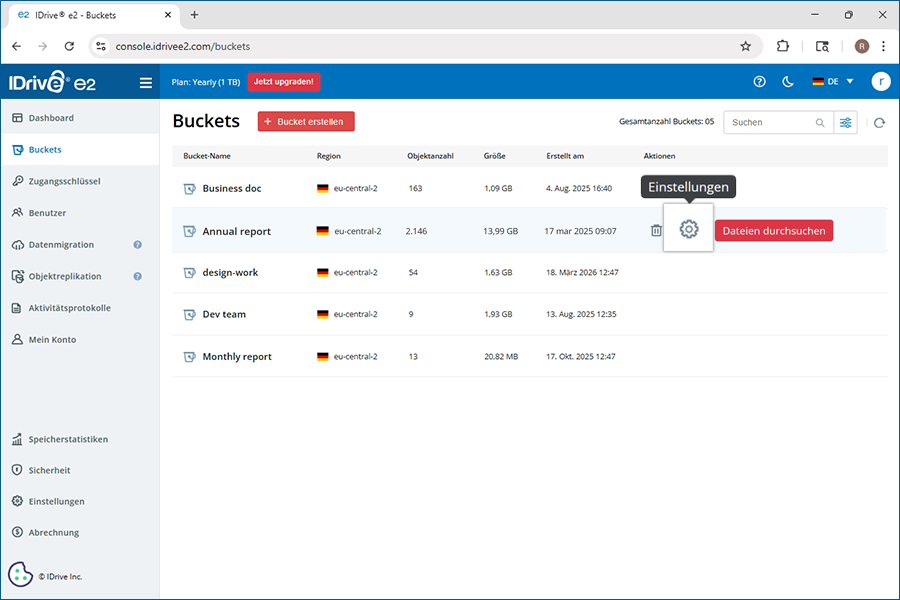
Task: Open Aktivitätsprotokolle in the sidebar
Action: coord(69,308)
